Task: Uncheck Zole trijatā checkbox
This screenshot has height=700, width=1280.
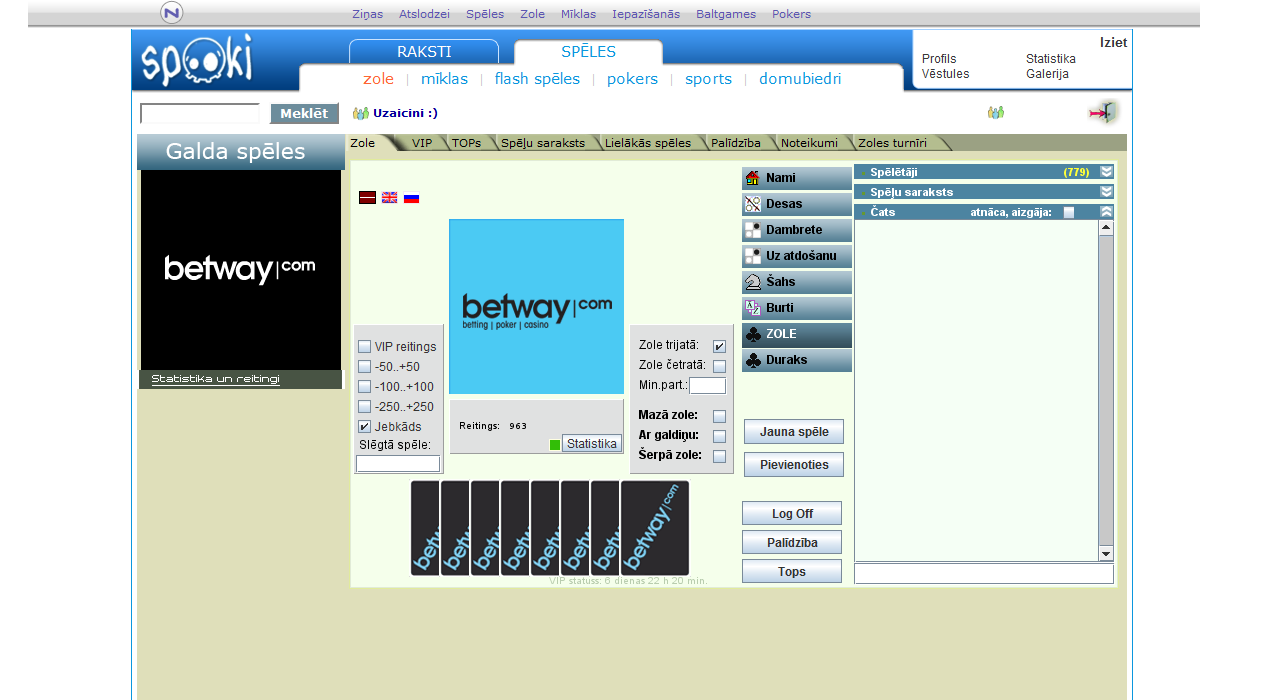Action: point(719,346)
